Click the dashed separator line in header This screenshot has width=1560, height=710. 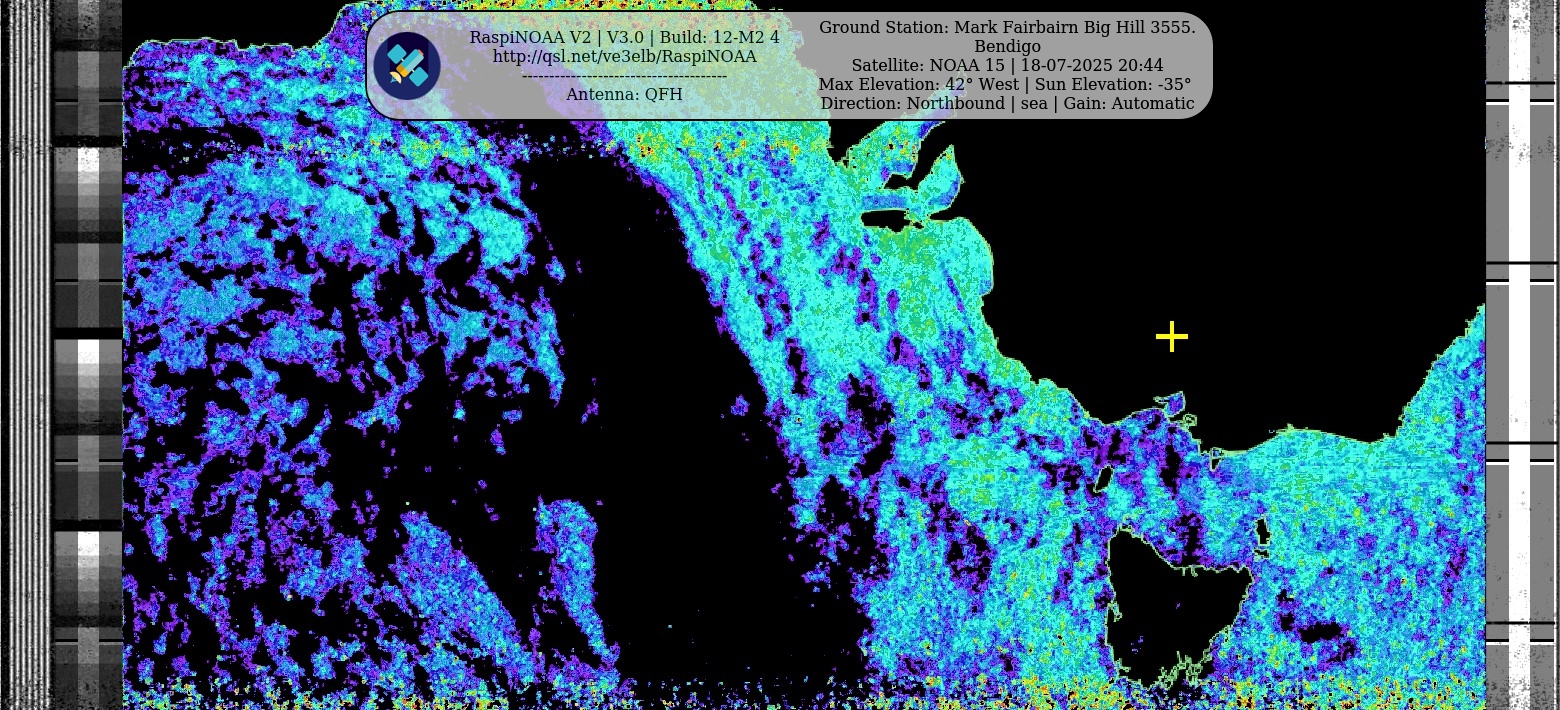pos(624,76)
